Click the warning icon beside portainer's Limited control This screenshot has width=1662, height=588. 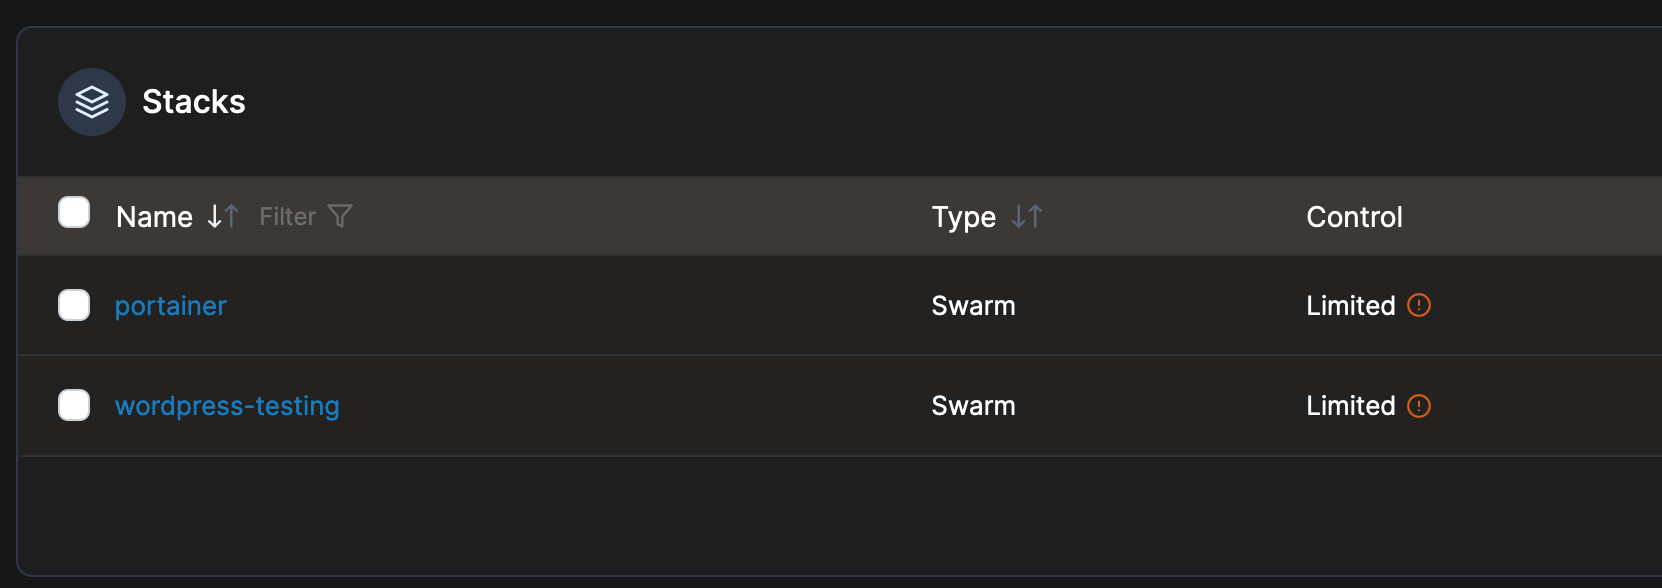click(1419, 306)
